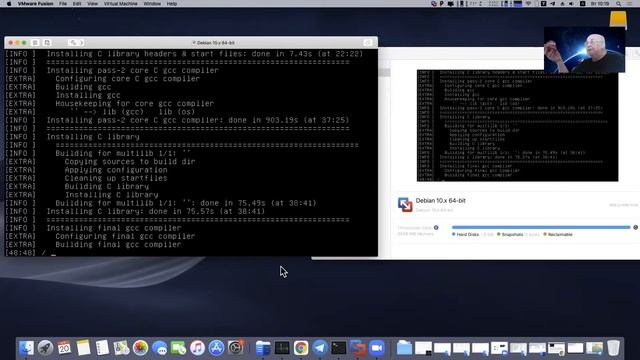Open the blue file manager Dock icon
The image size is (640, 360).
pyautogui.click(x=263, y=348)
